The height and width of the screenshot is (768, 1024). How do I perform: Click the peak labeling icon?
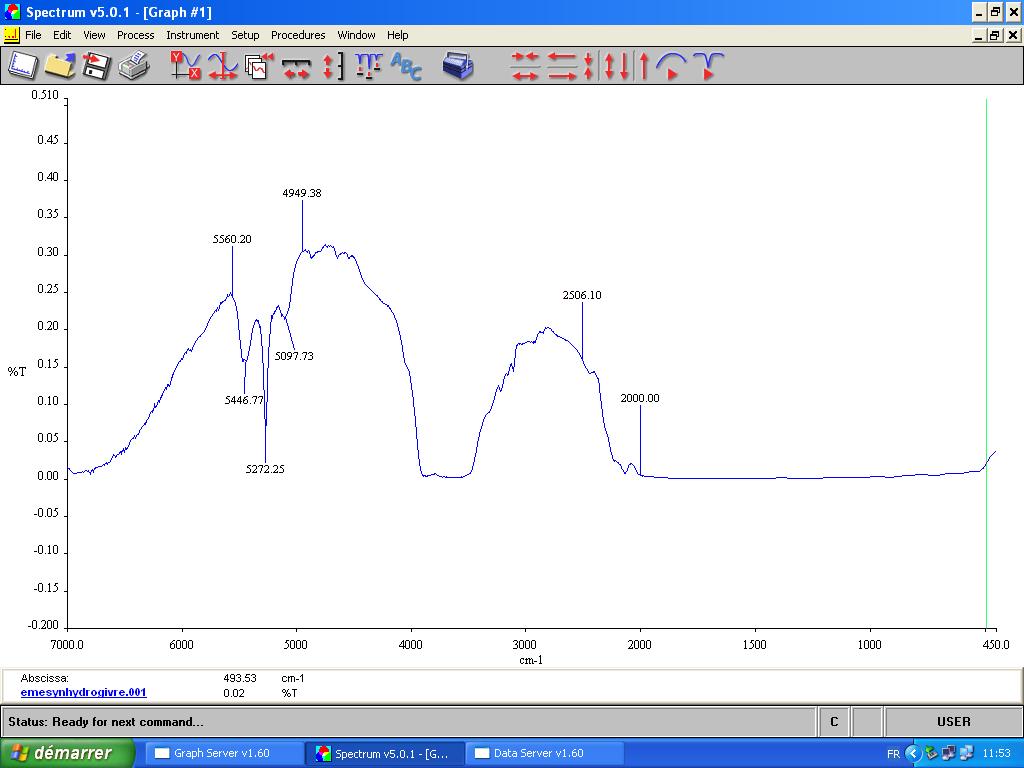(x=368, y=66)
